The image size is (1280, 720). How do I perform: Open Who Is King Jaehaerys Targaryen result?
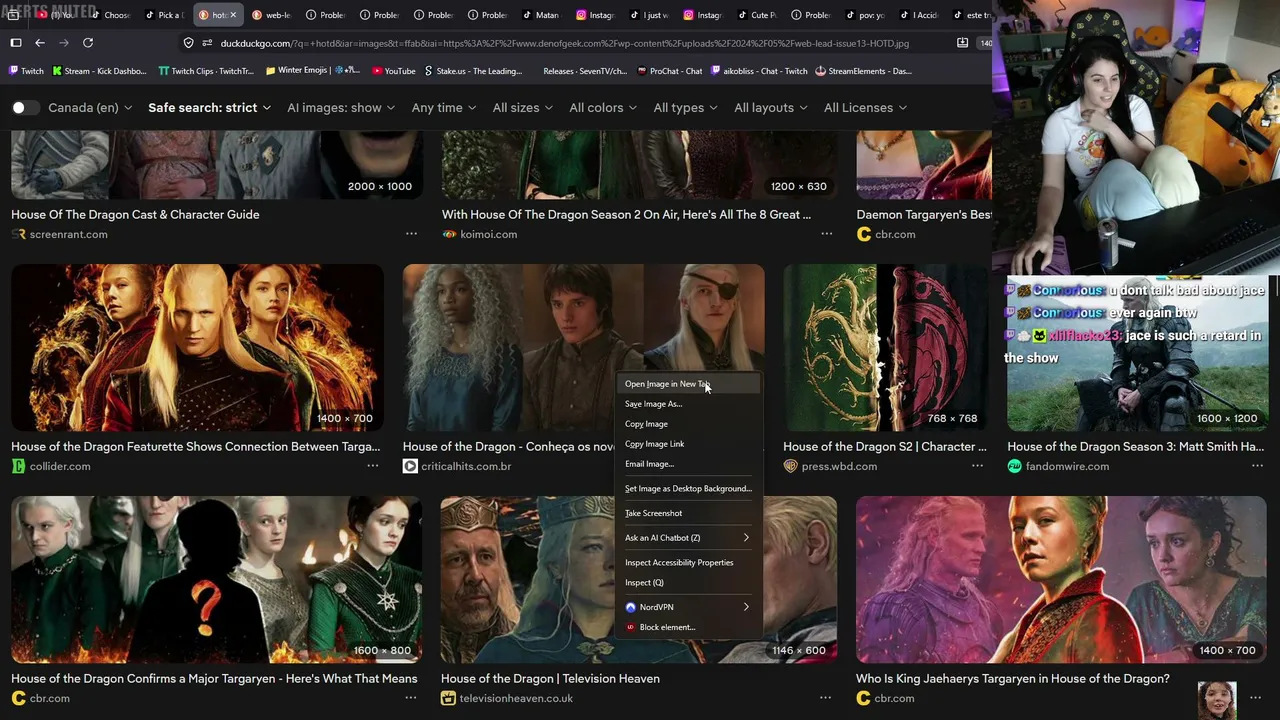[x=1013, y=679]
